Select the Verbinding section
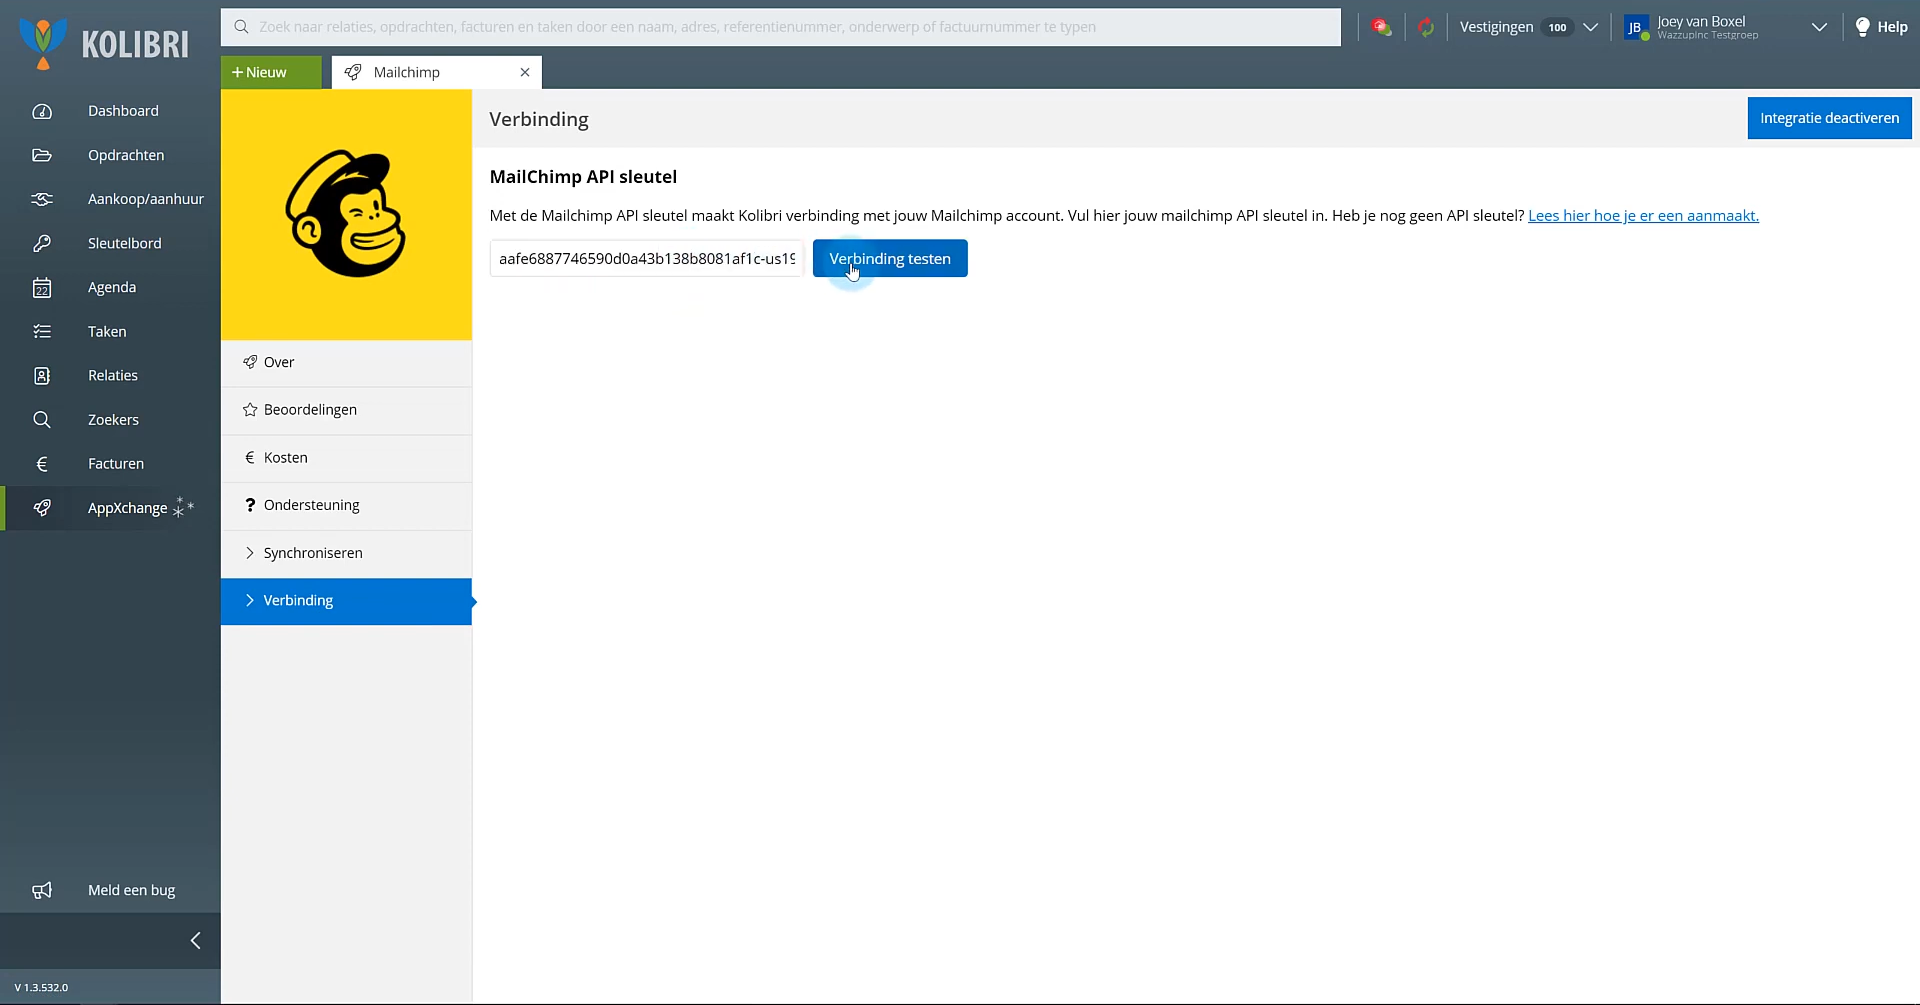 (x=346, y=601)
